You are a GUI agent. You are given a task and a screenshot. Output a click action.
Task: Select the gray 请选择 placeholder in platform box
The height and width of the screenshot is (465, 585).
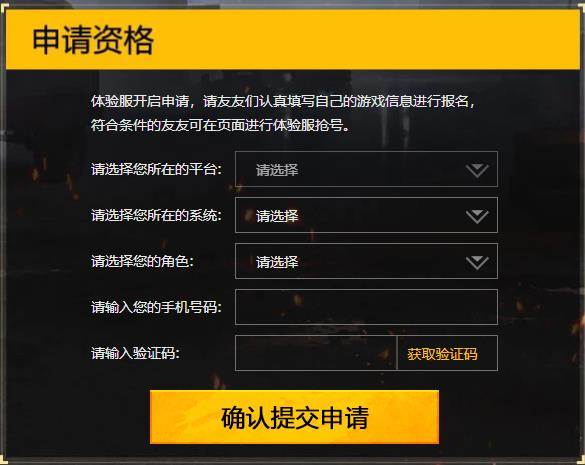tap(277, 170)
